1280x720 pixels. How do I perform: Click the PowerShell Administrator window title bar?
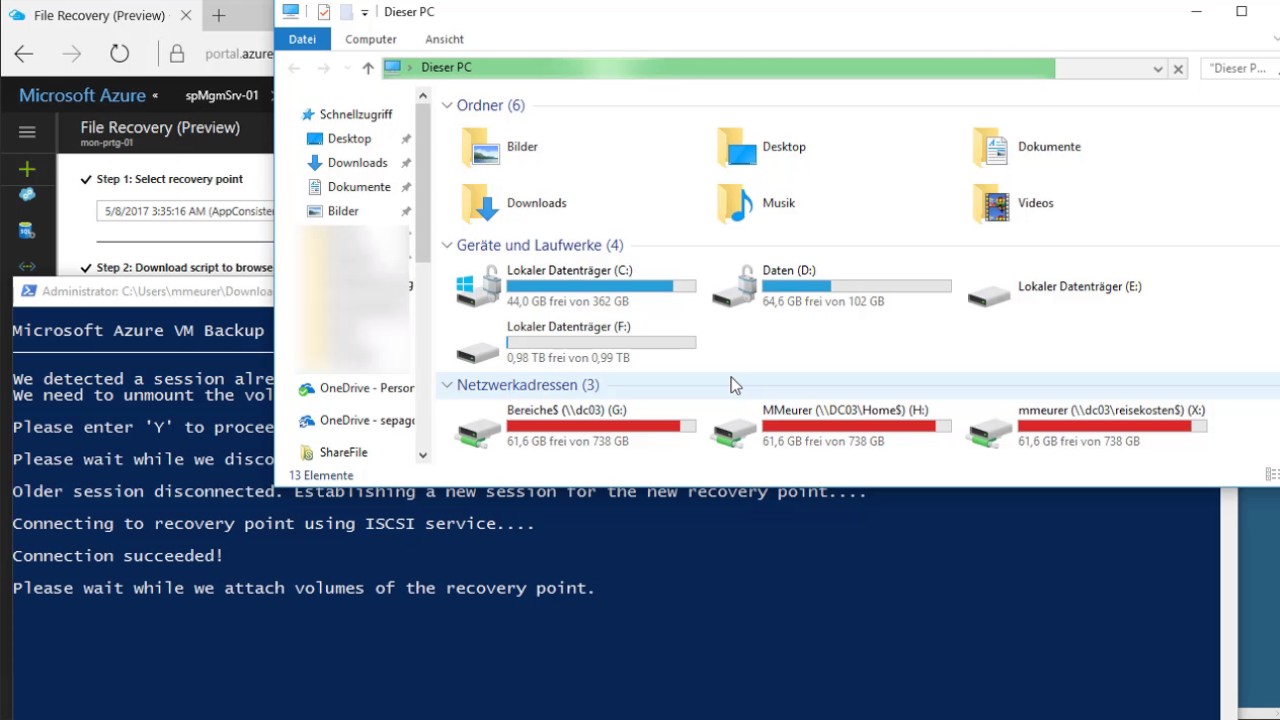(x=143, y=291)
